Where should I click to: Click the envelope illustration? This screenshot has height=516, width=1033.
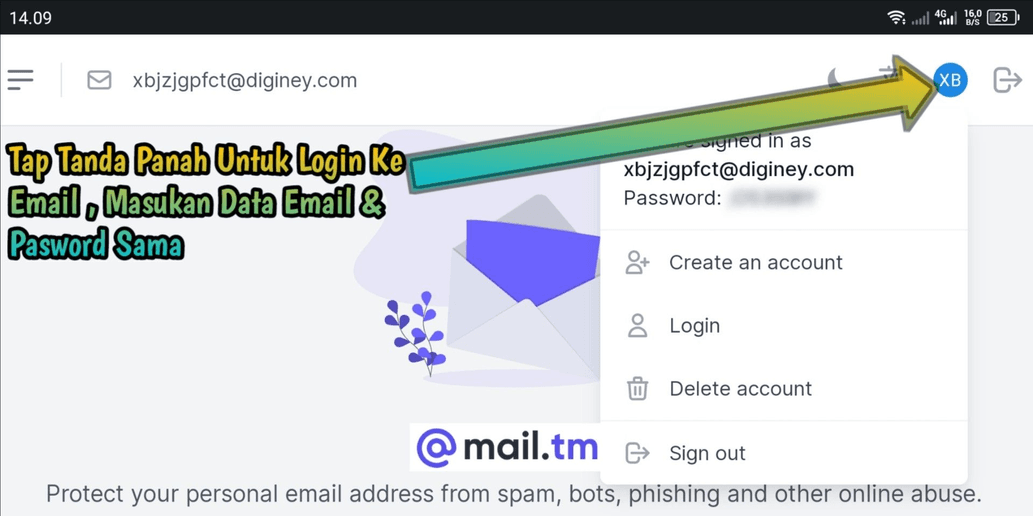pyautogui.click(x=524, y=287)
